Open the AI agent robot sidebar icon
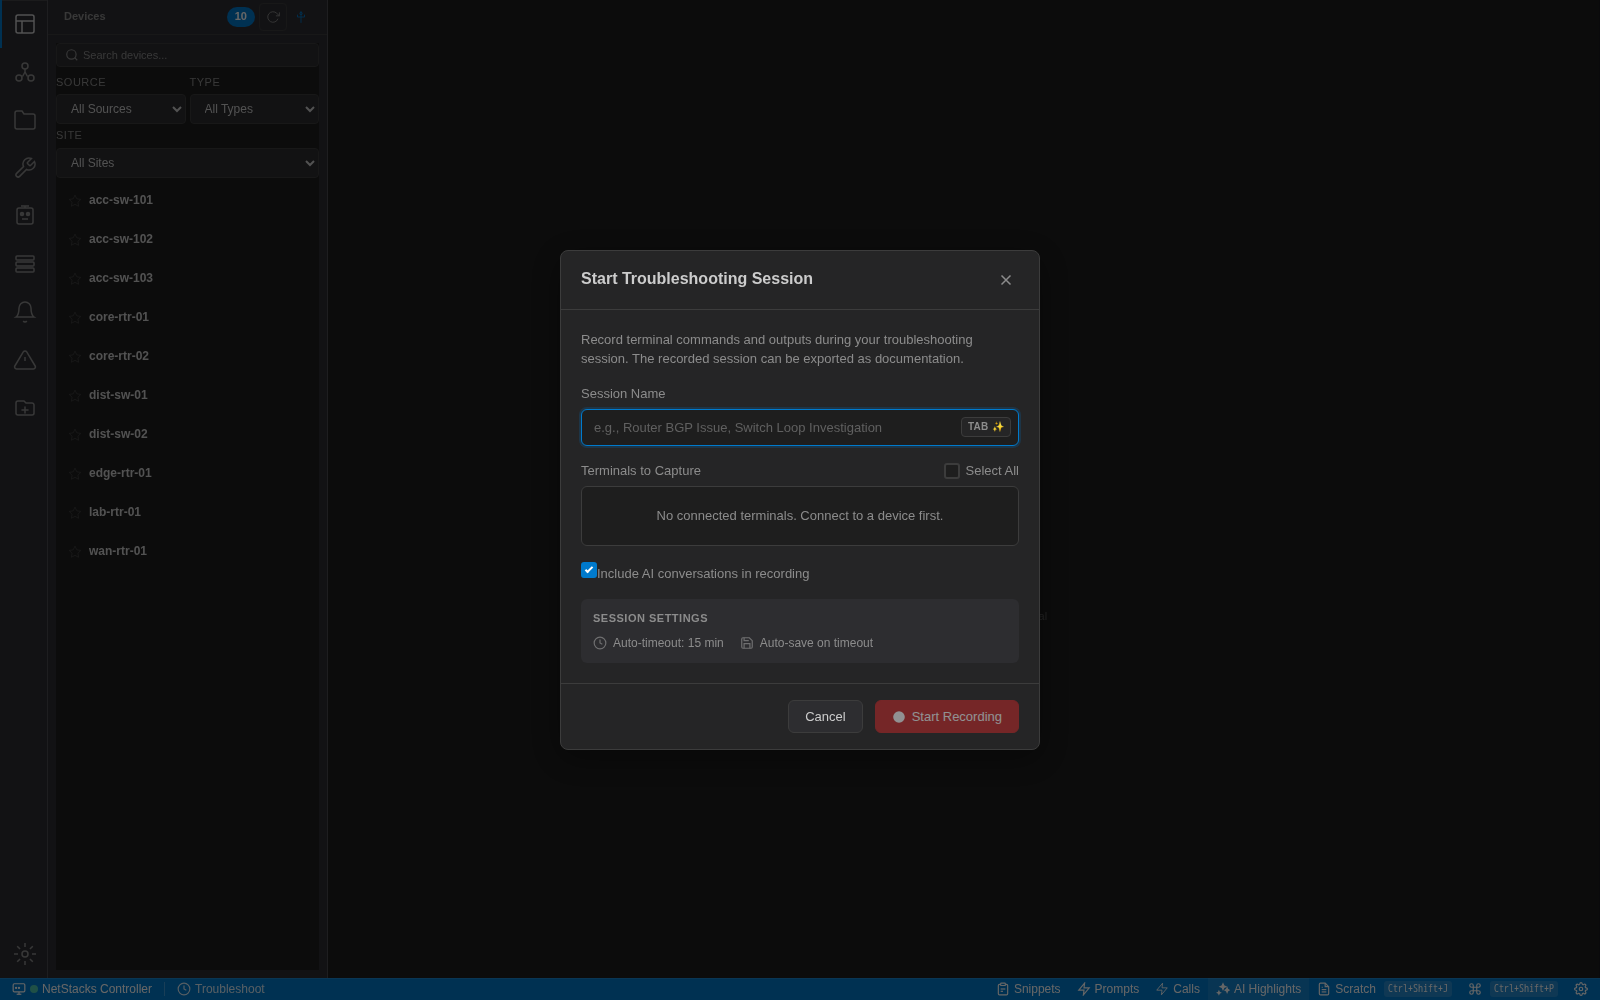Screen dimensions: 1600x1000 coord(25,216)
